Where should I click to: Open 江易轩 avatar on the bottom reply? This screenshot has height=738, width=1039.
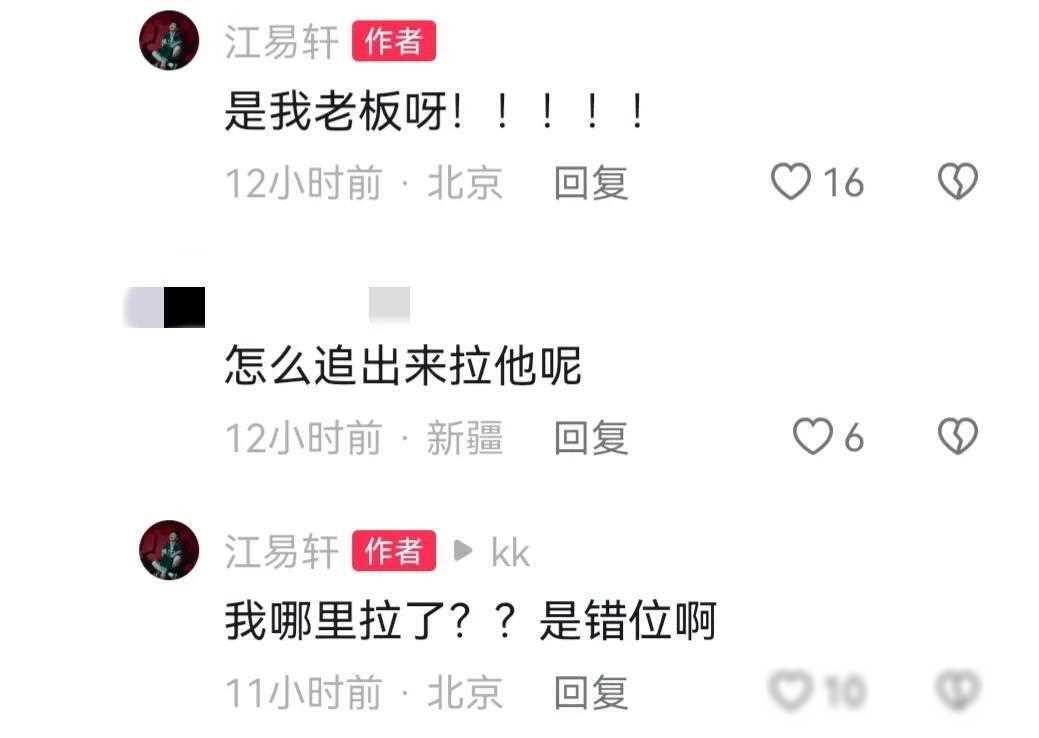169,550
